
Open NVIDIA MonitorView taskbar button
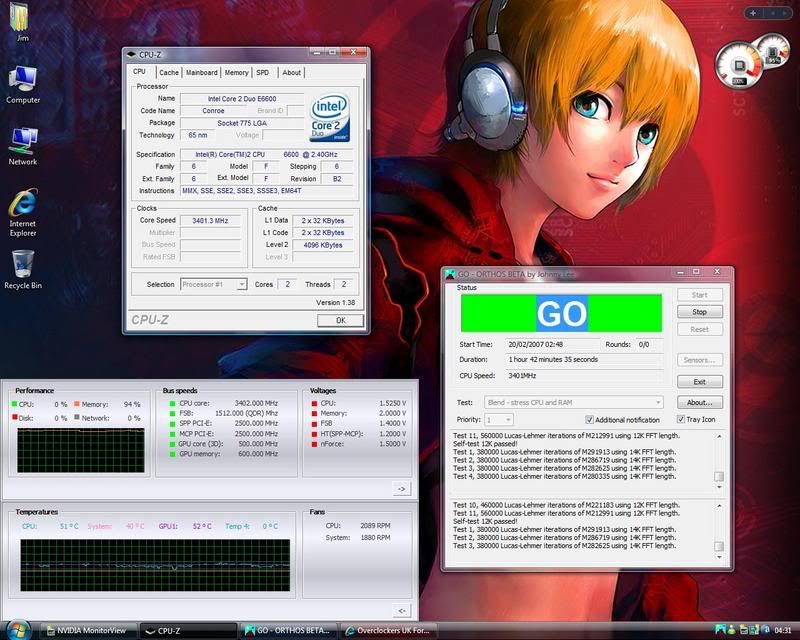(x=87, y=631)
